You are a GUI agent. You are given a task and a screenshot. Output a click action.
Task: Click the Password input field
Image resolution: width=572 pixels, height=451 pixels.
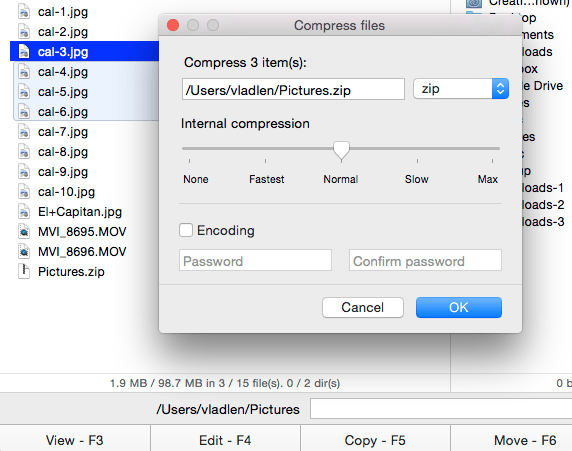255,261
